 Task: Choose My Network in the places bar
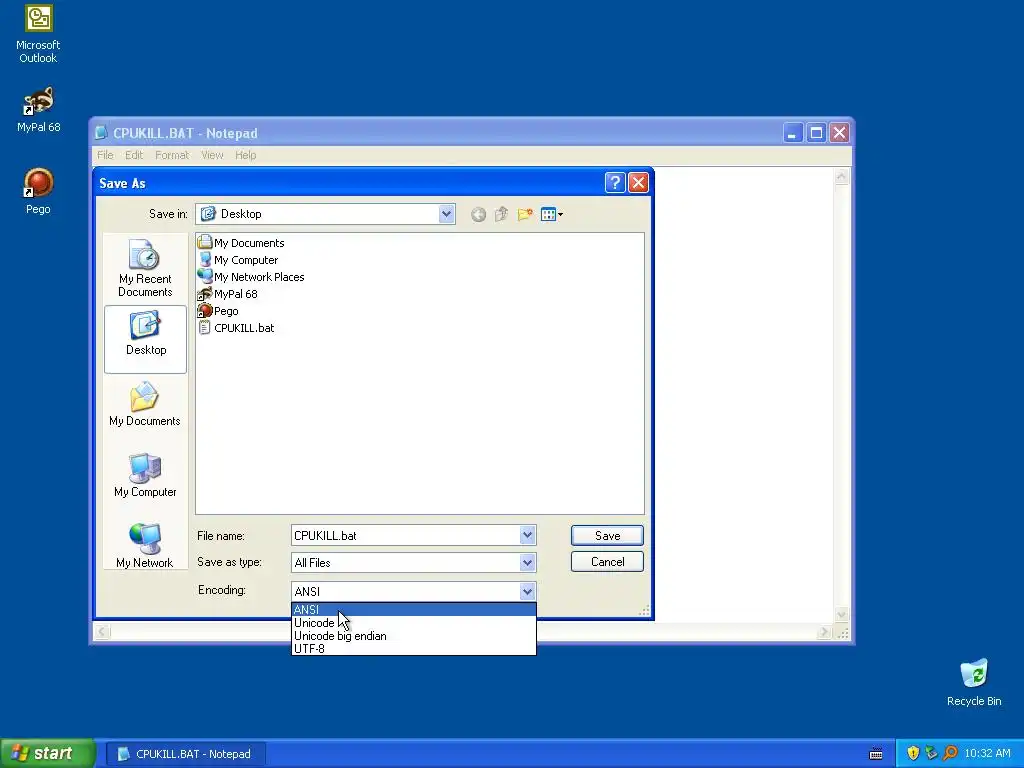[145, 546]
